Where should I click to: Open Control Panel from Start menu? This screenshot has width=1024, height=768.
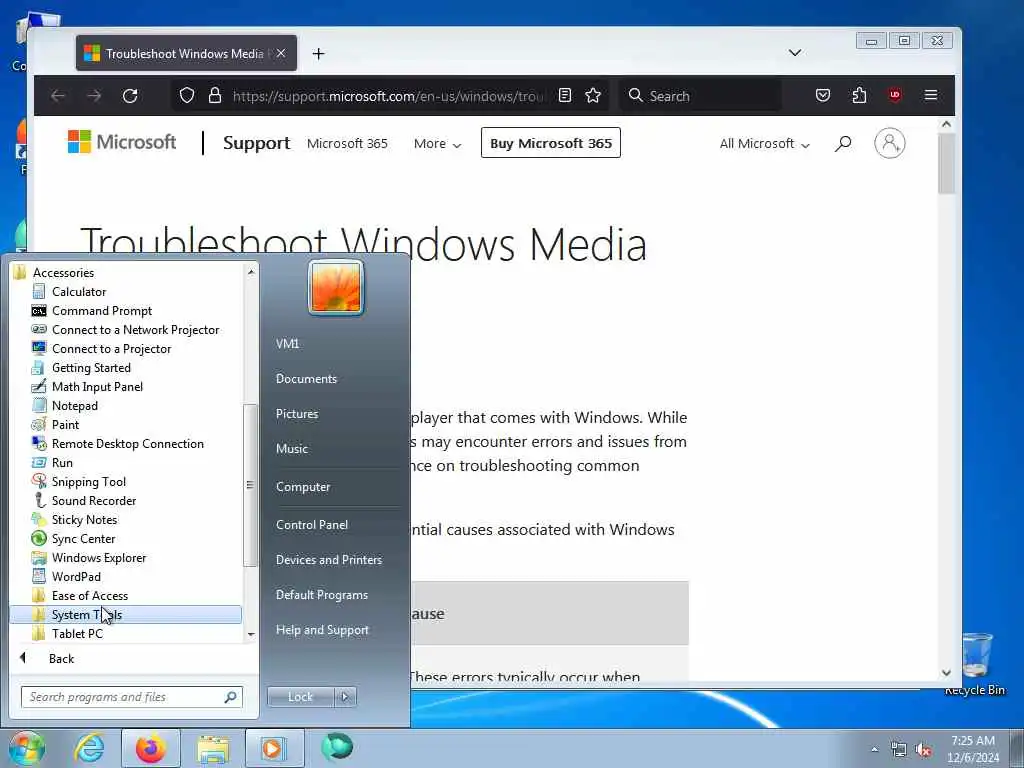coord(312,524)
